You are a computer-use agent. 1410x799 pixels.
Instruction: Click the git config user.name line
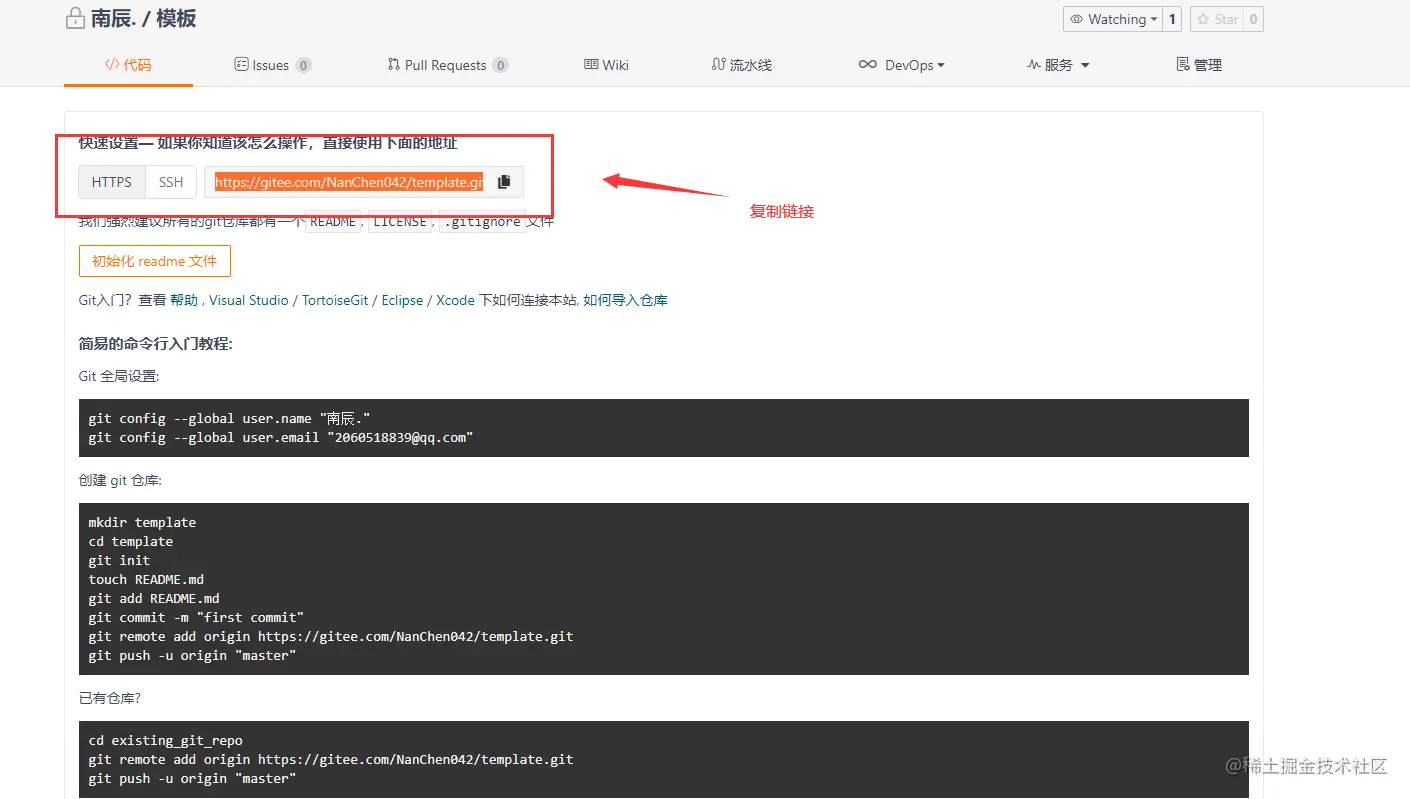click(229, 418)
